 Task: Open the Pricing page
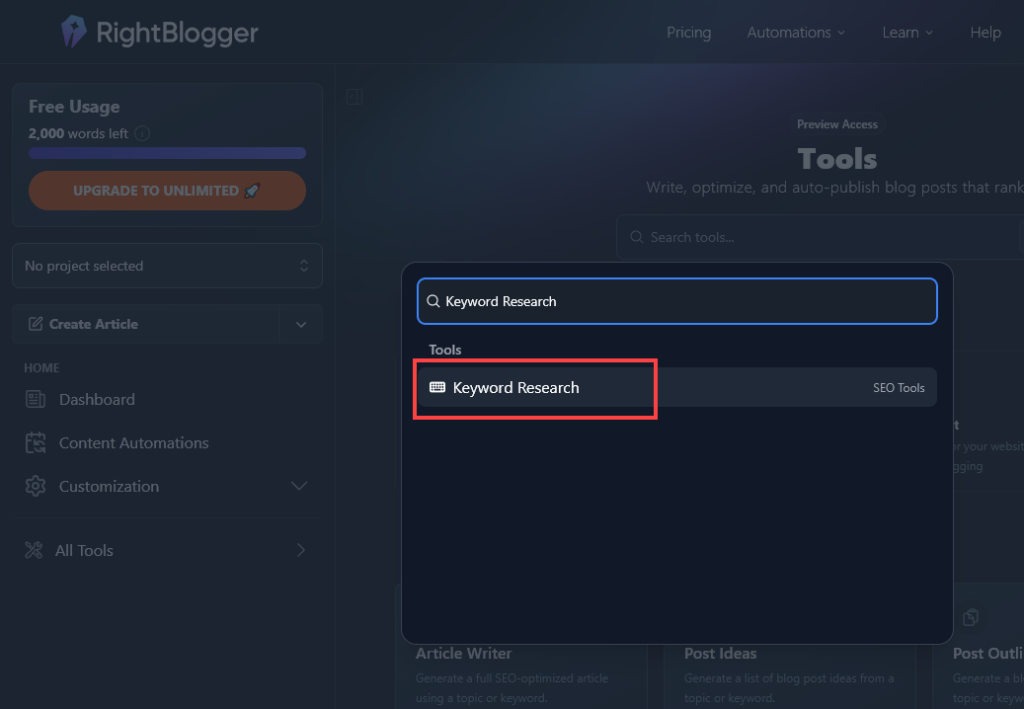tap(689, 32)
